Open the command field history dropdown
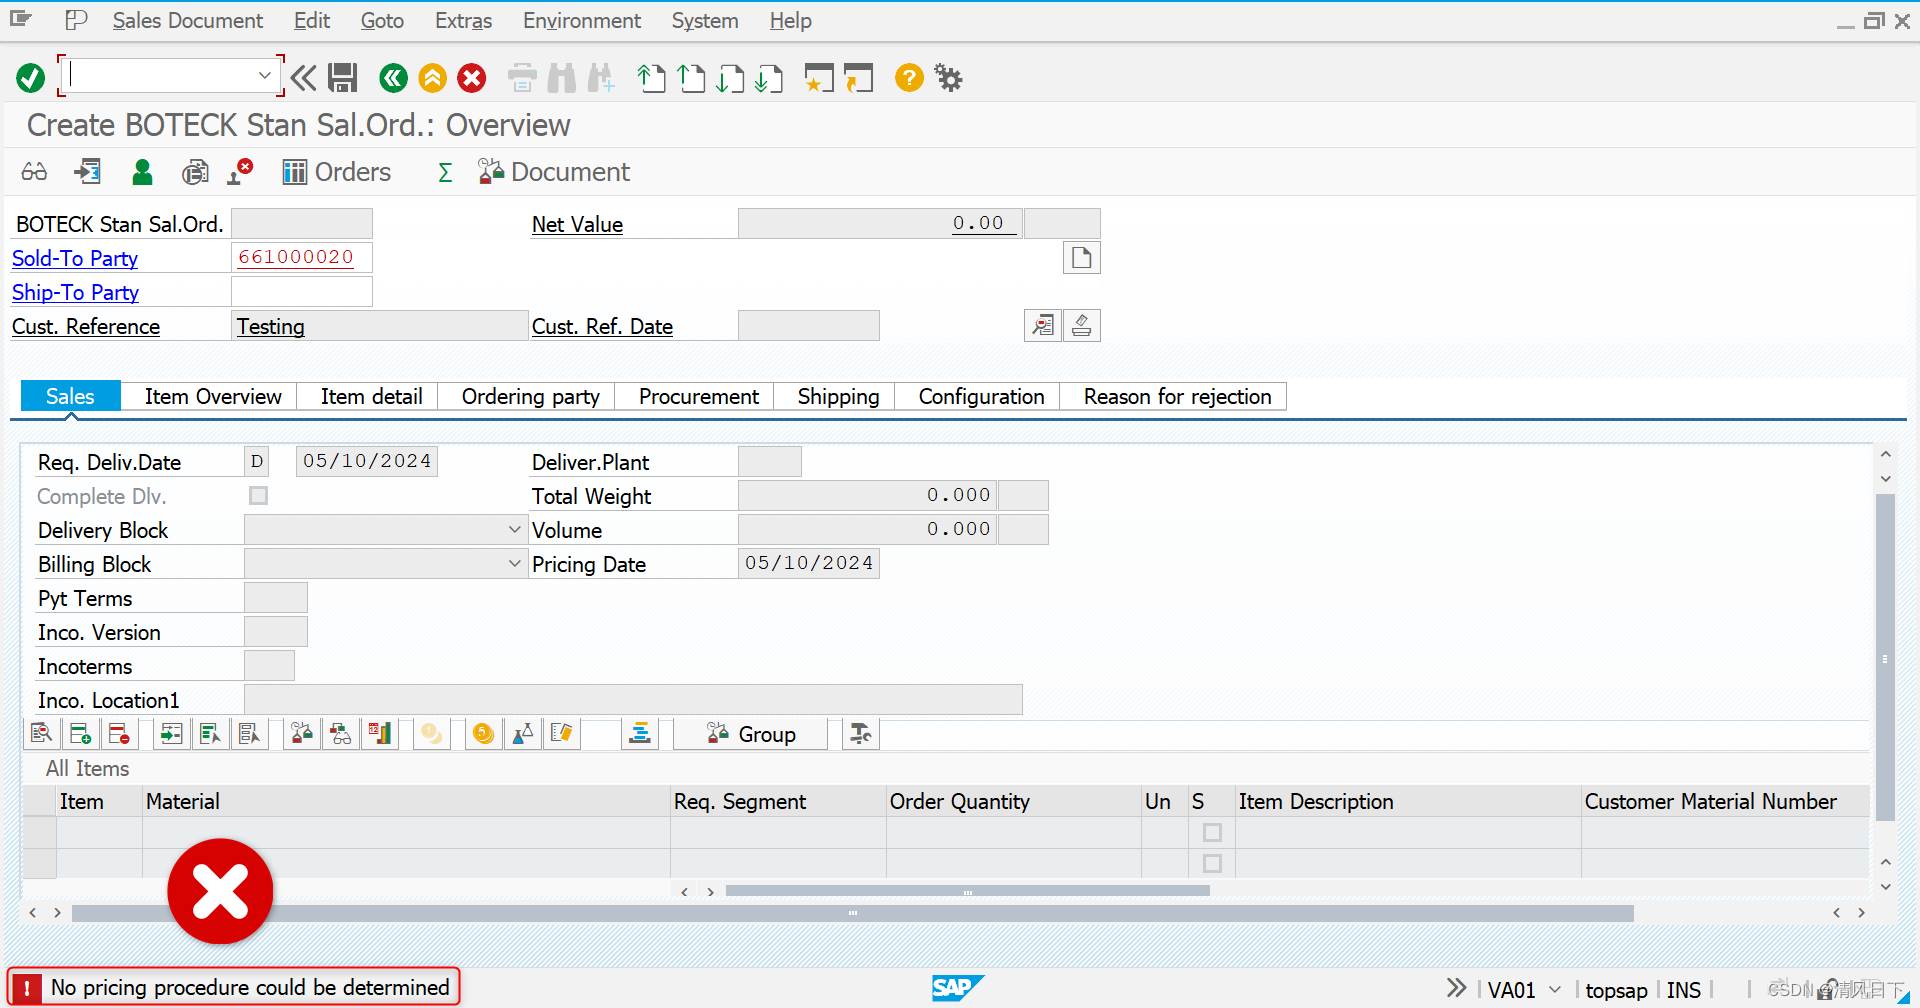 click(x=264, y=76)
